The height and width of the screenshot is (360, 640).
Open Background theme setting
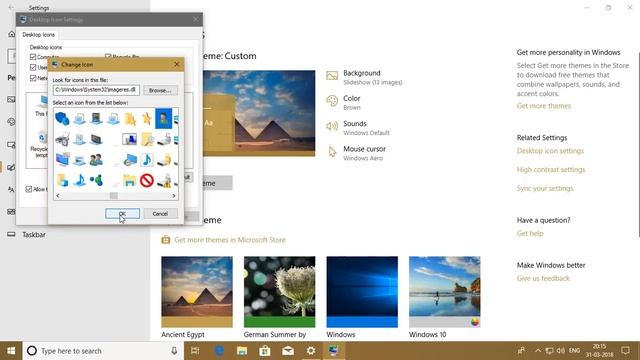coord(364,77)
